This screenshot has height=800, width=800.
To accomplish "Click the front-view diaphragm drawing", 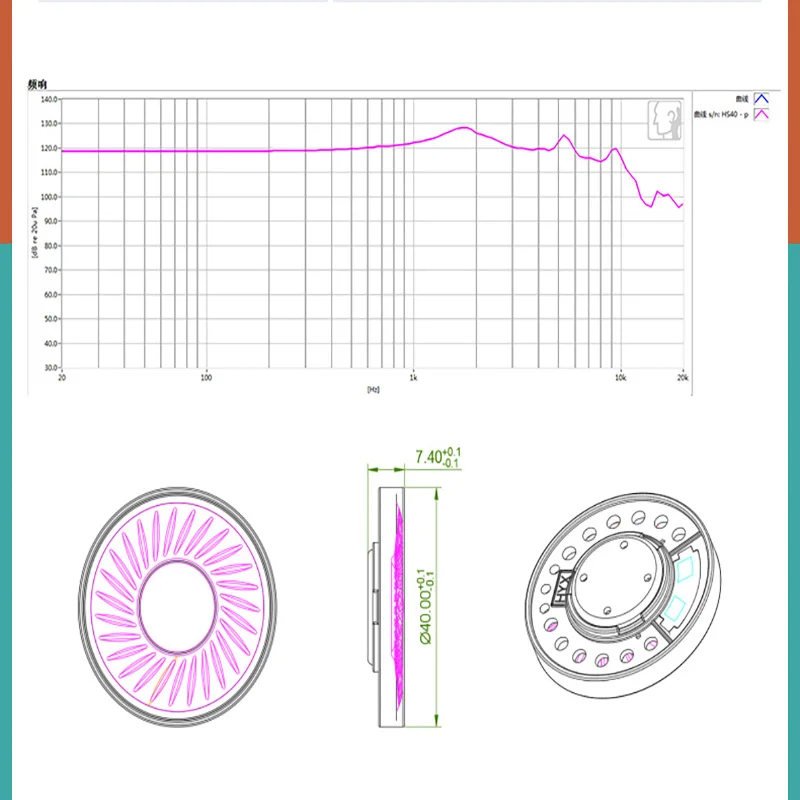I will point(178,607).
